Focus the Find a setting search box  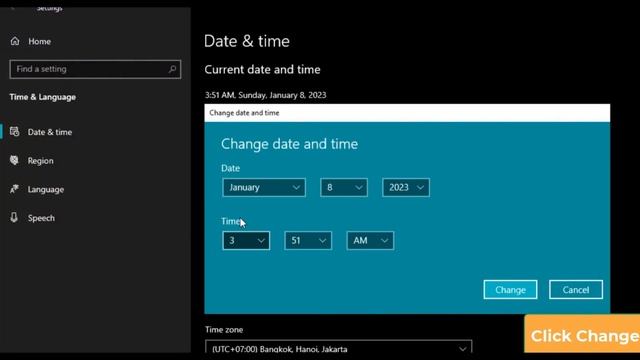pos(95,69)
